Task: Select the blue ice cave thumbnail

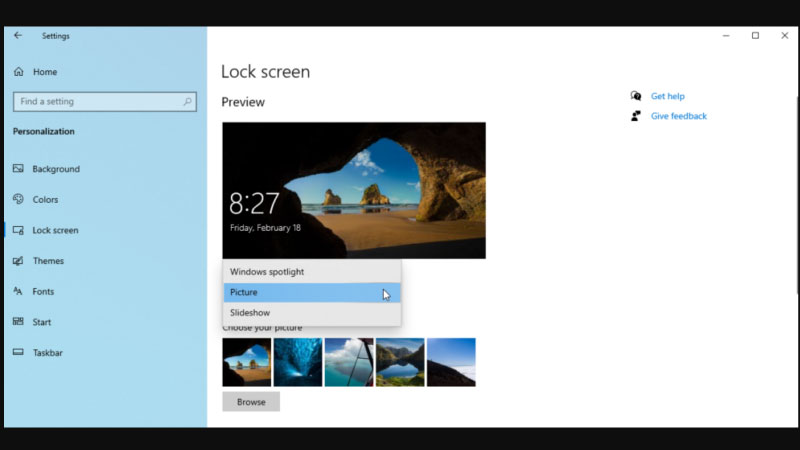Action: pyautogui.click(x=298, y=362)
